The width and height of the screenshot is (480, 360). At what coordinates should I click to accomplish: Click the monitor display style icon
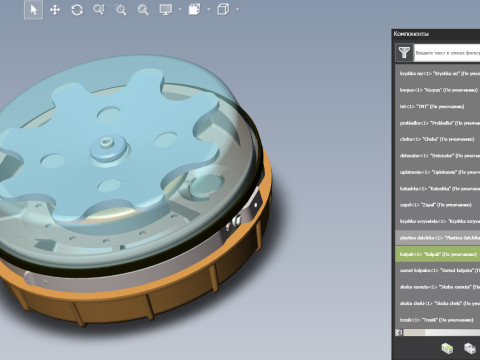pyautogui.click(x=166, y=10)
